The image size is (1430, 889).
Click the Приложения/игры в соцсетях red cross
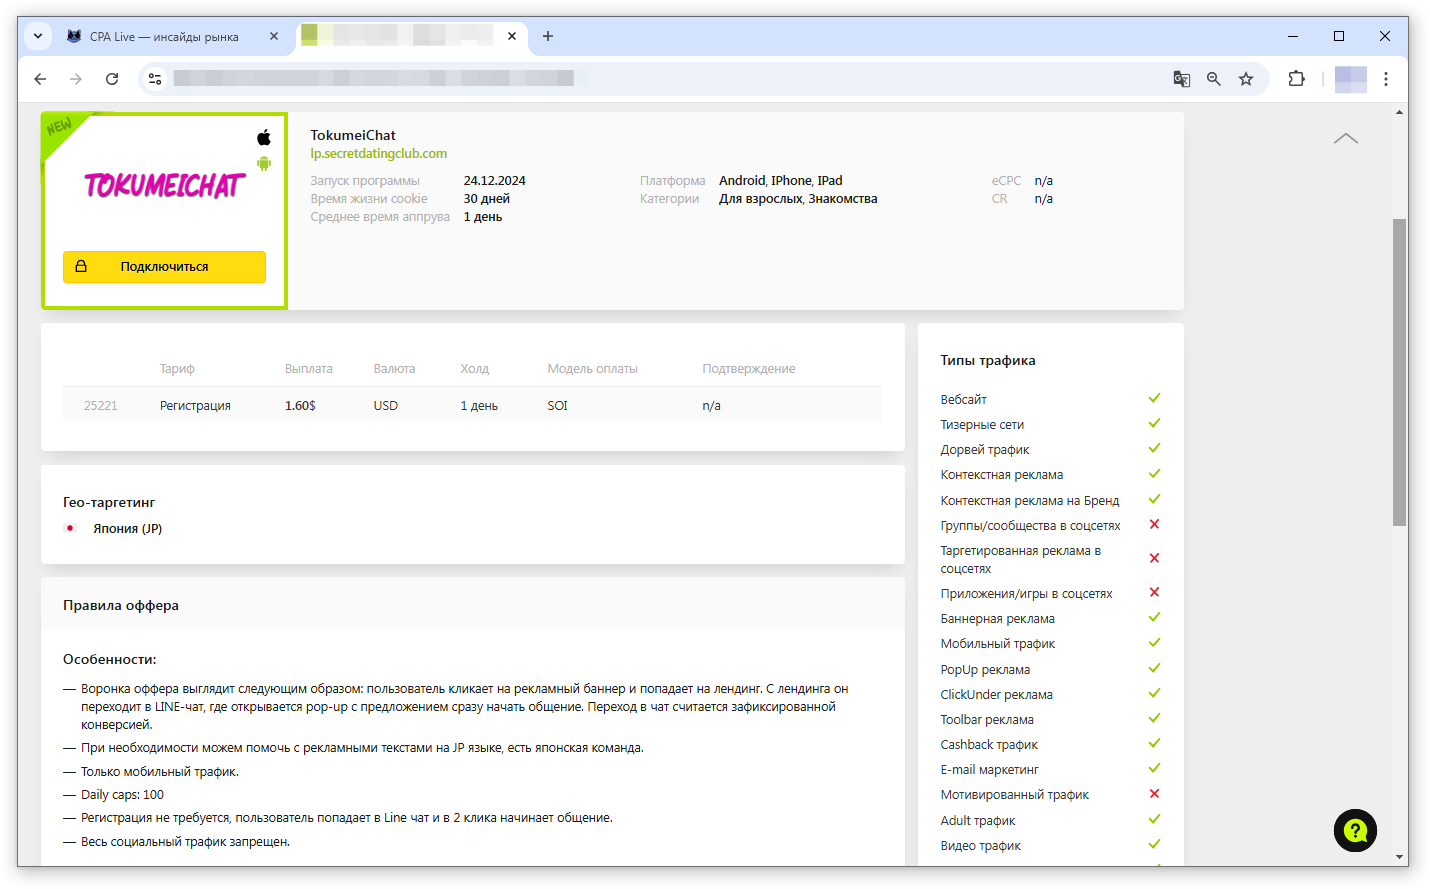coord(1154,592)
